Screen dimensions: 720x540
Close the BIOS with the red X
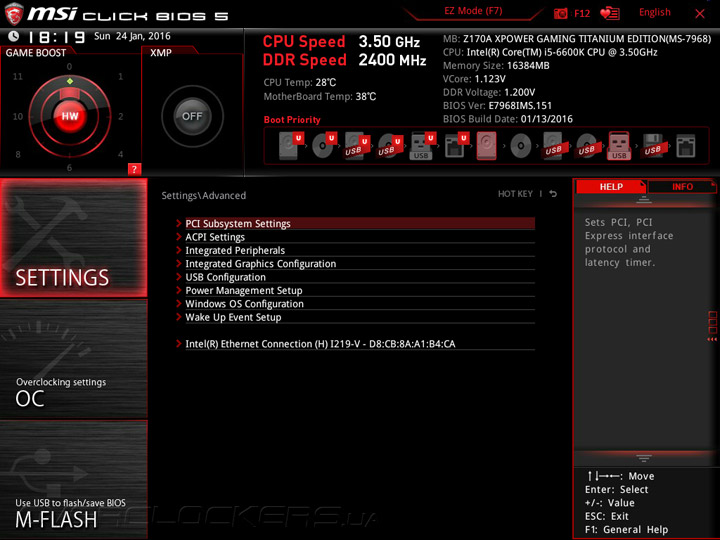[x=700, y=13]
